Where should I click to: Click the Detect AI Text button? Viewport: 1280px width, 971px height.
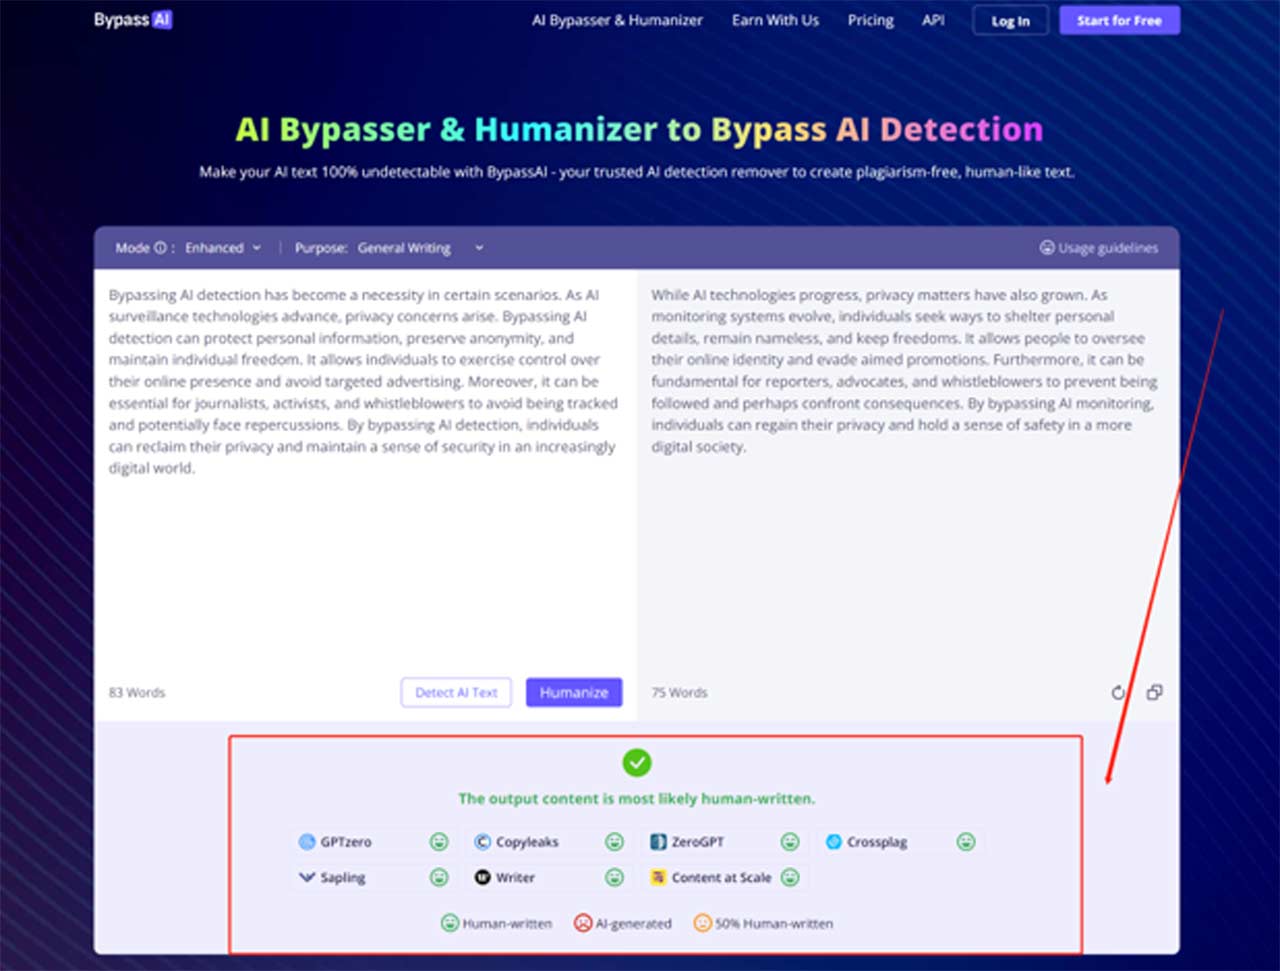pos(456,692)
